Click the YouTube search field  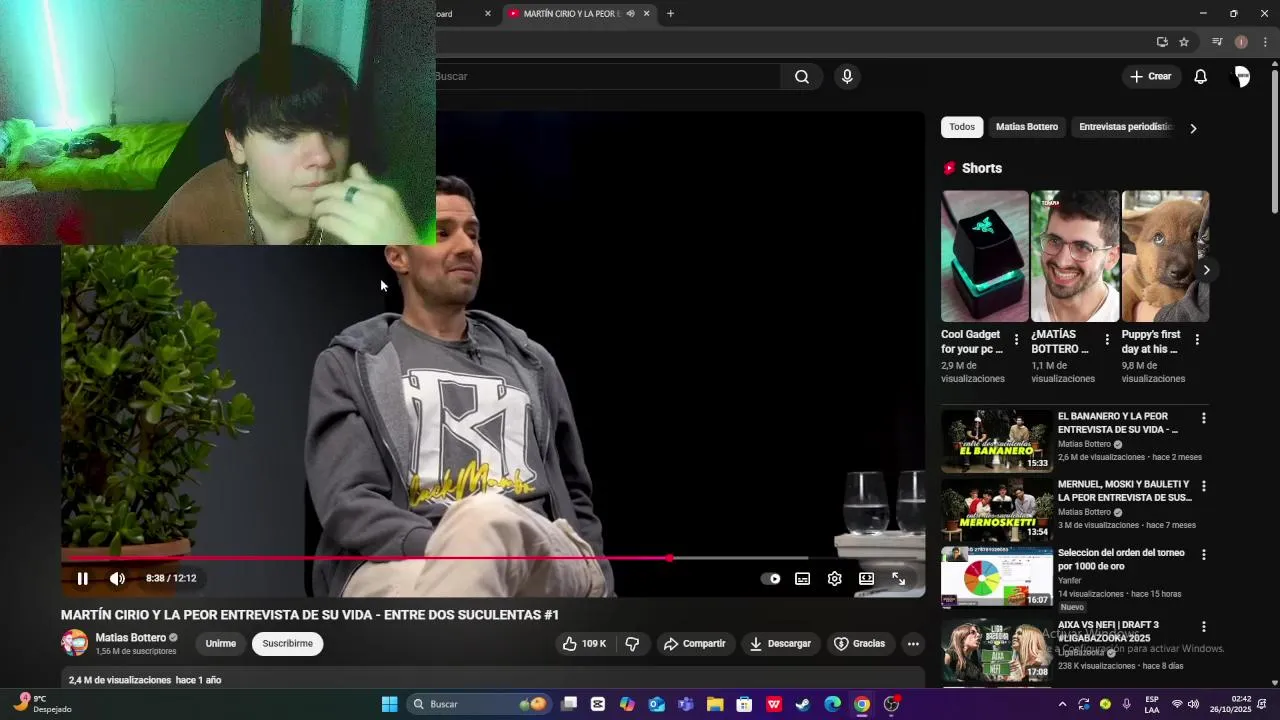[x=608, y=76]
